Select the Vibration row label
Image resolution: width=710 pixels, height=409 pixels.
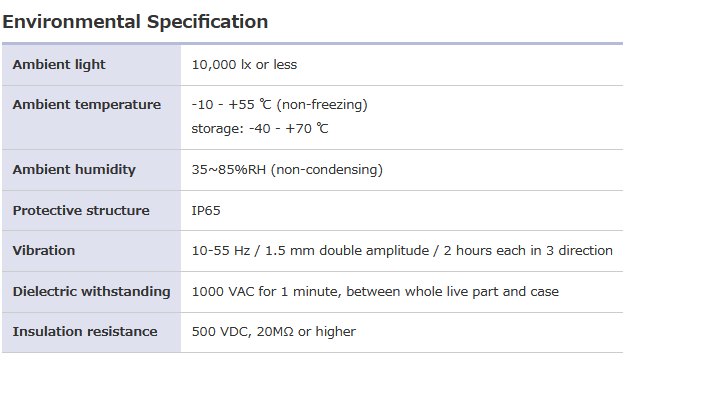tap(43, 251)
